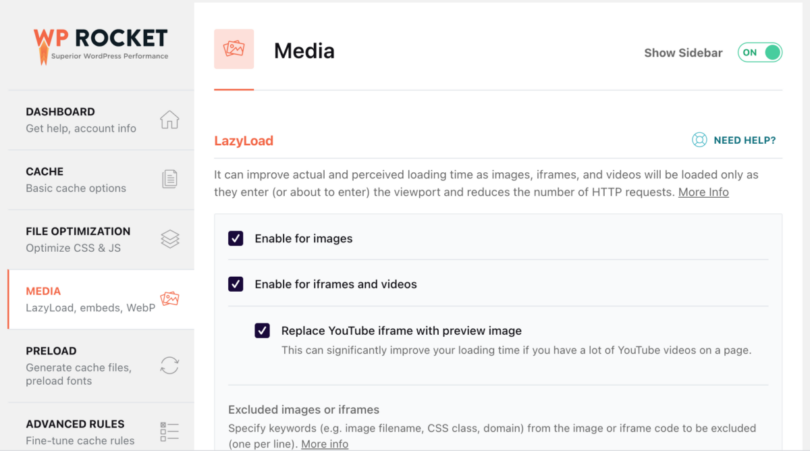Click the Media page title
This screenshot has height=451, width=810.
pos(304,51)
